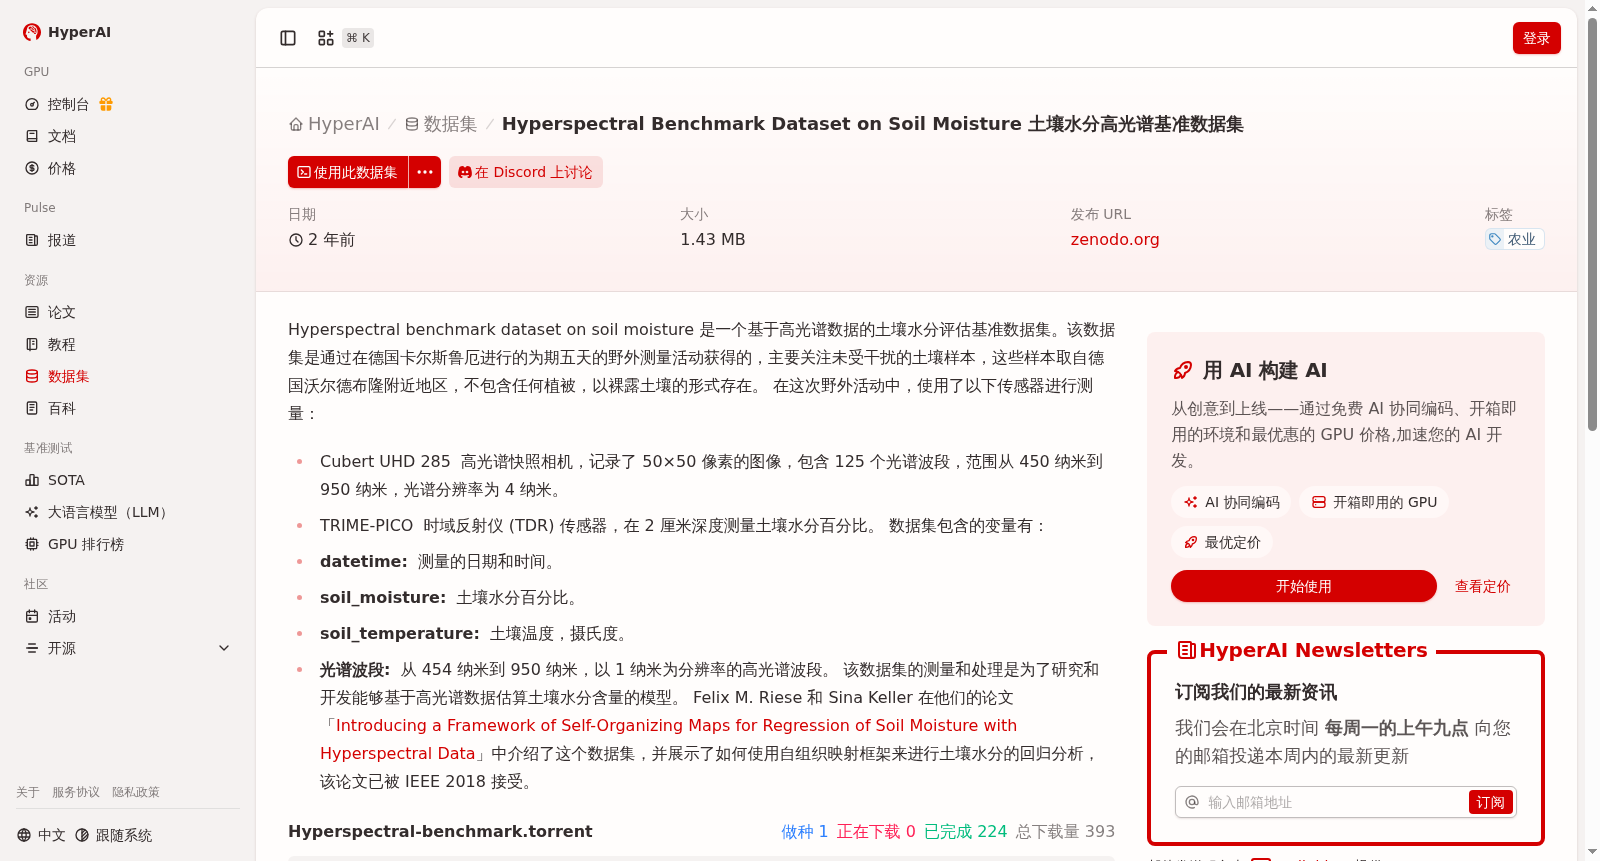Click the Discord logo icon
This screenshot has height=861, width=1600.
click(x=465, y=172)
